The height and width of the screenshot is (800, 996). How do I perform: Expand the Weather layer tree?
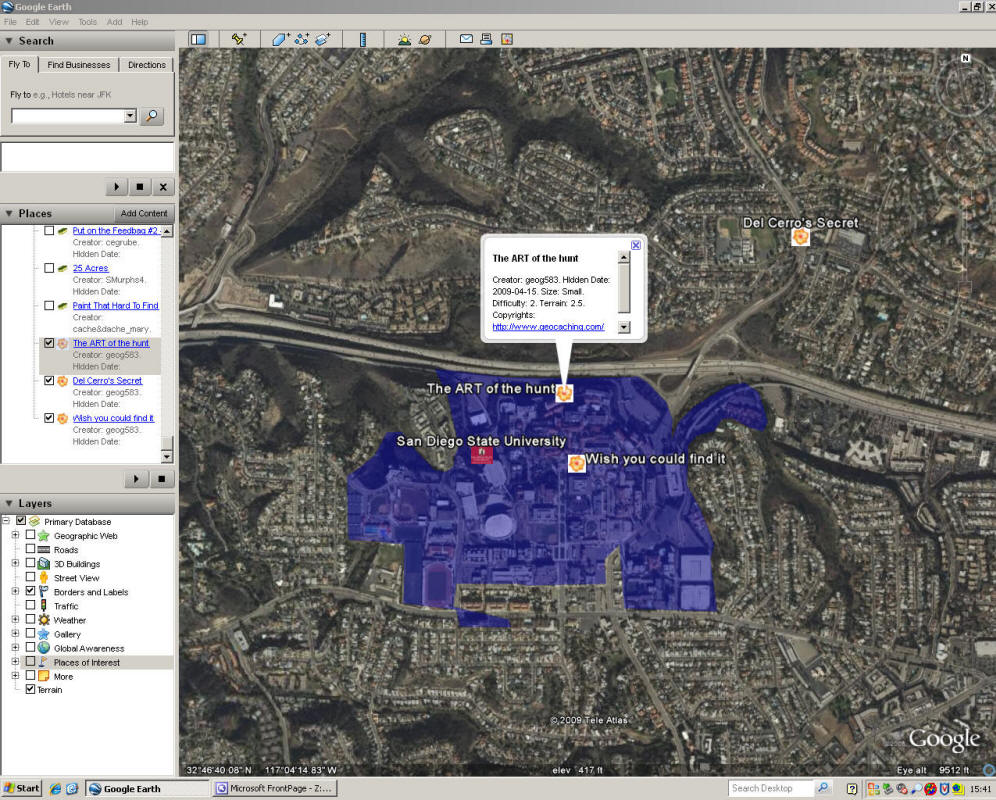click(x=15, y=619)
